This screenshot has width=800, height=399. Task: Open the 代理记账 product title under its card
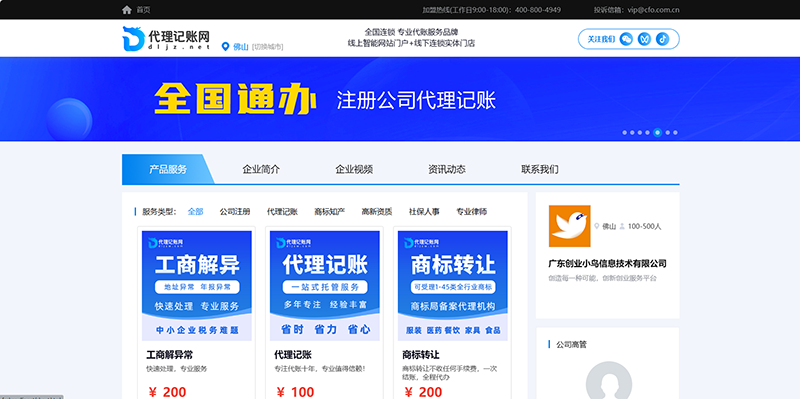coord(293,355)
